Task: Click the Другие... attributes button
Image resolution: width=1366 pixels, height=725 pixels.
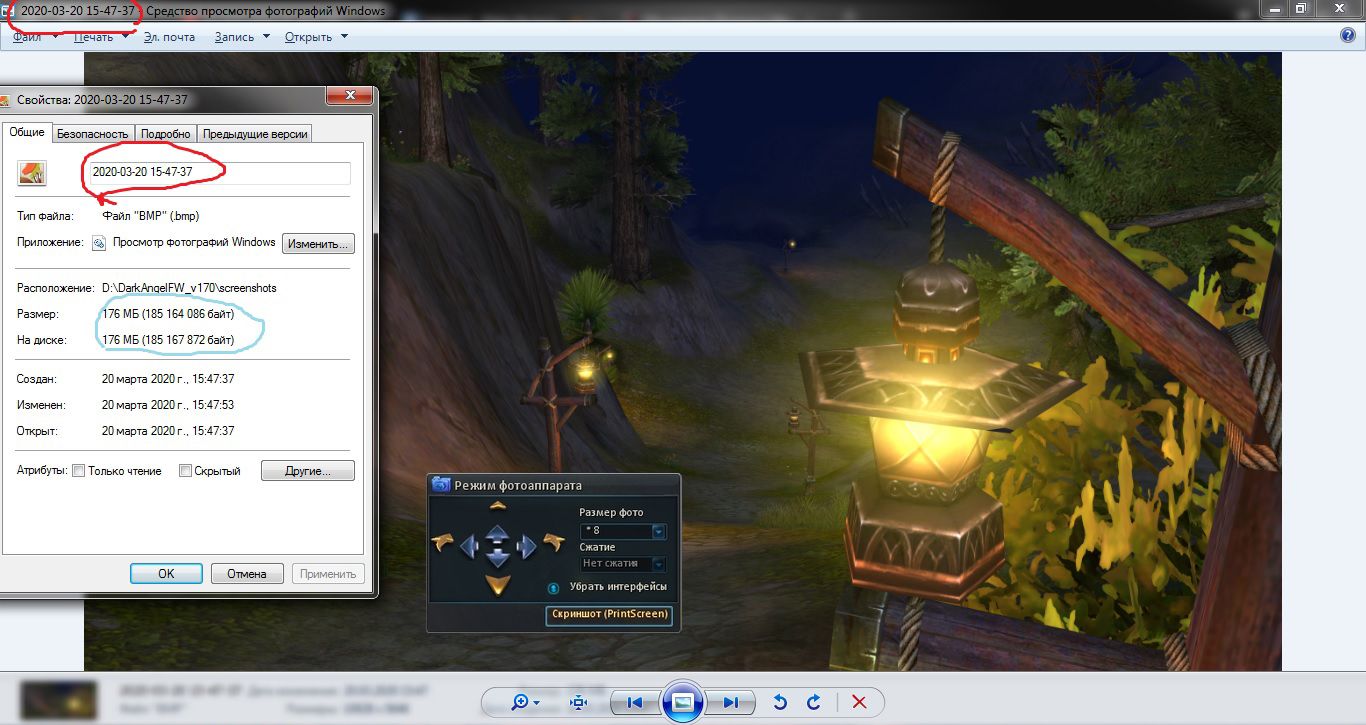Action: coord(307,470)
